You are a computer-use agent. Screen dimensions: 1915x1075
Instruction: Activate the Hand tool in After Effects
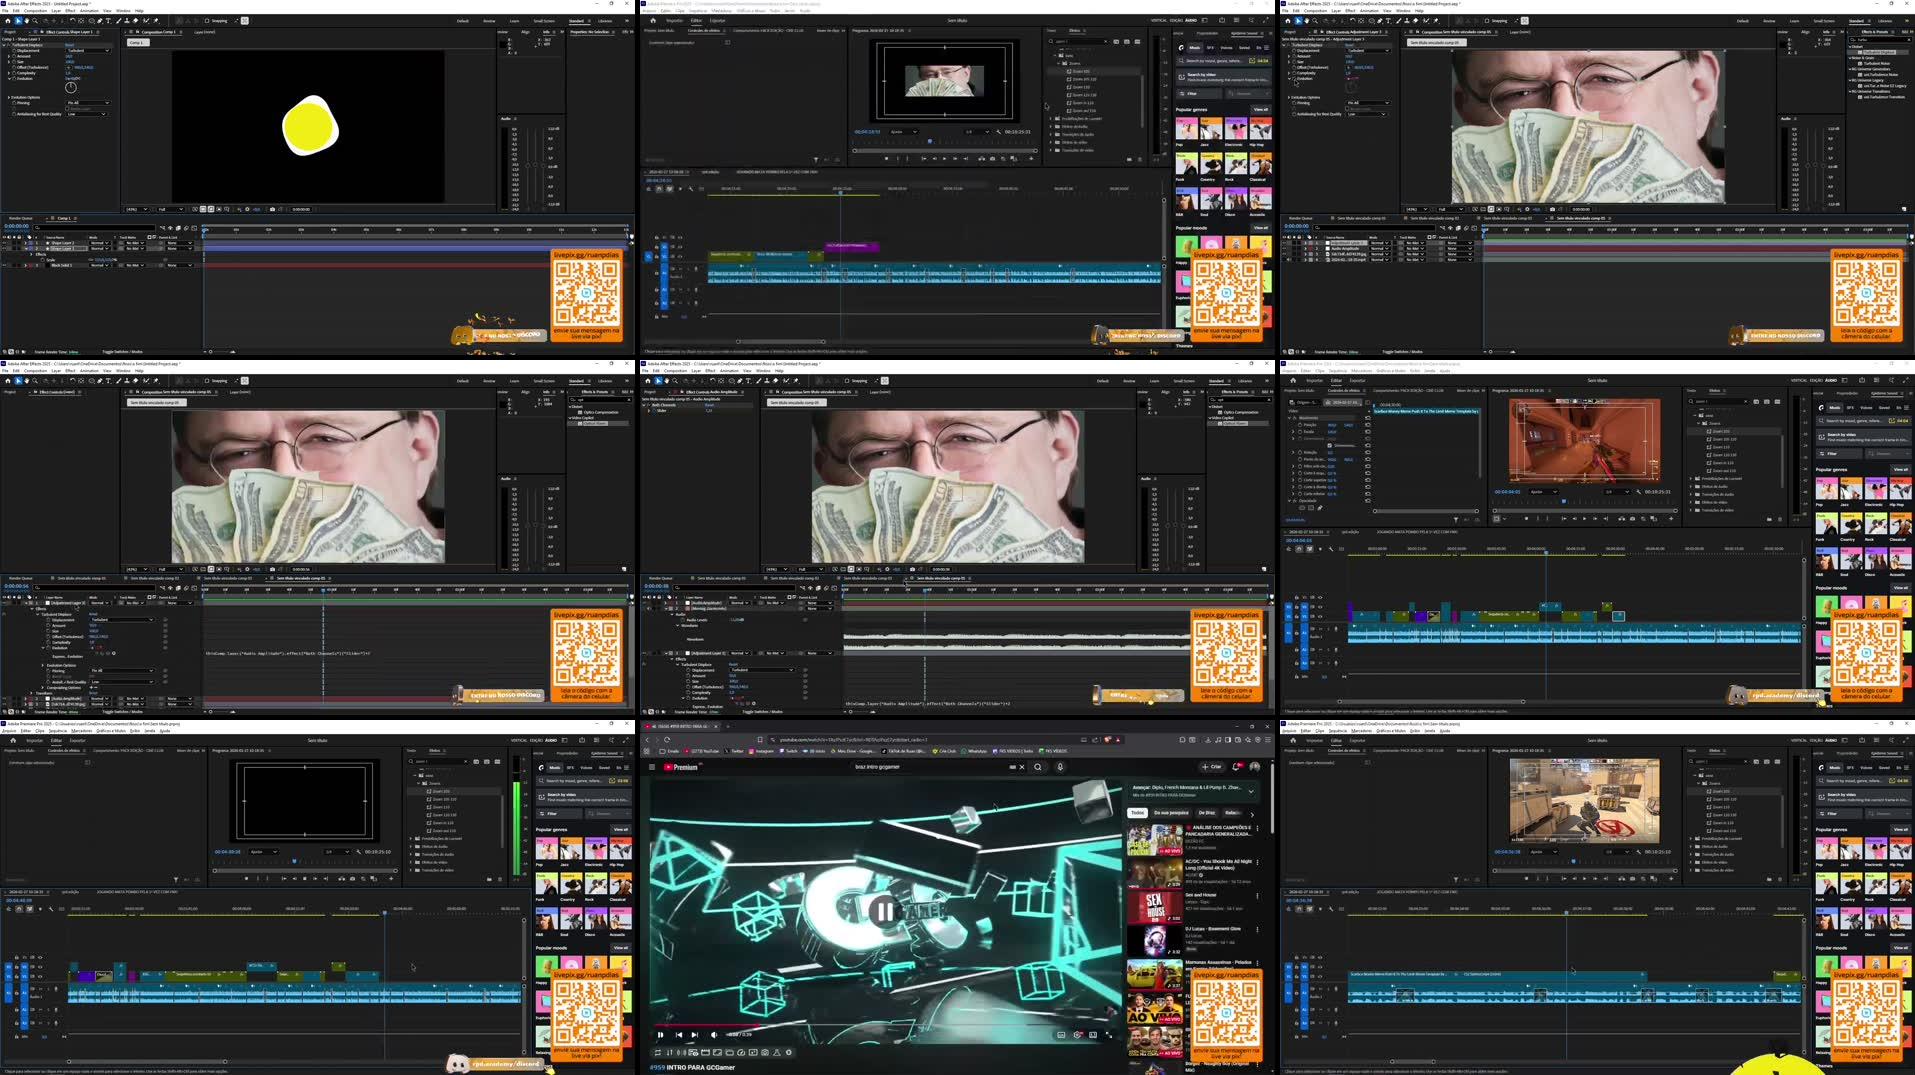click(27, 20)
